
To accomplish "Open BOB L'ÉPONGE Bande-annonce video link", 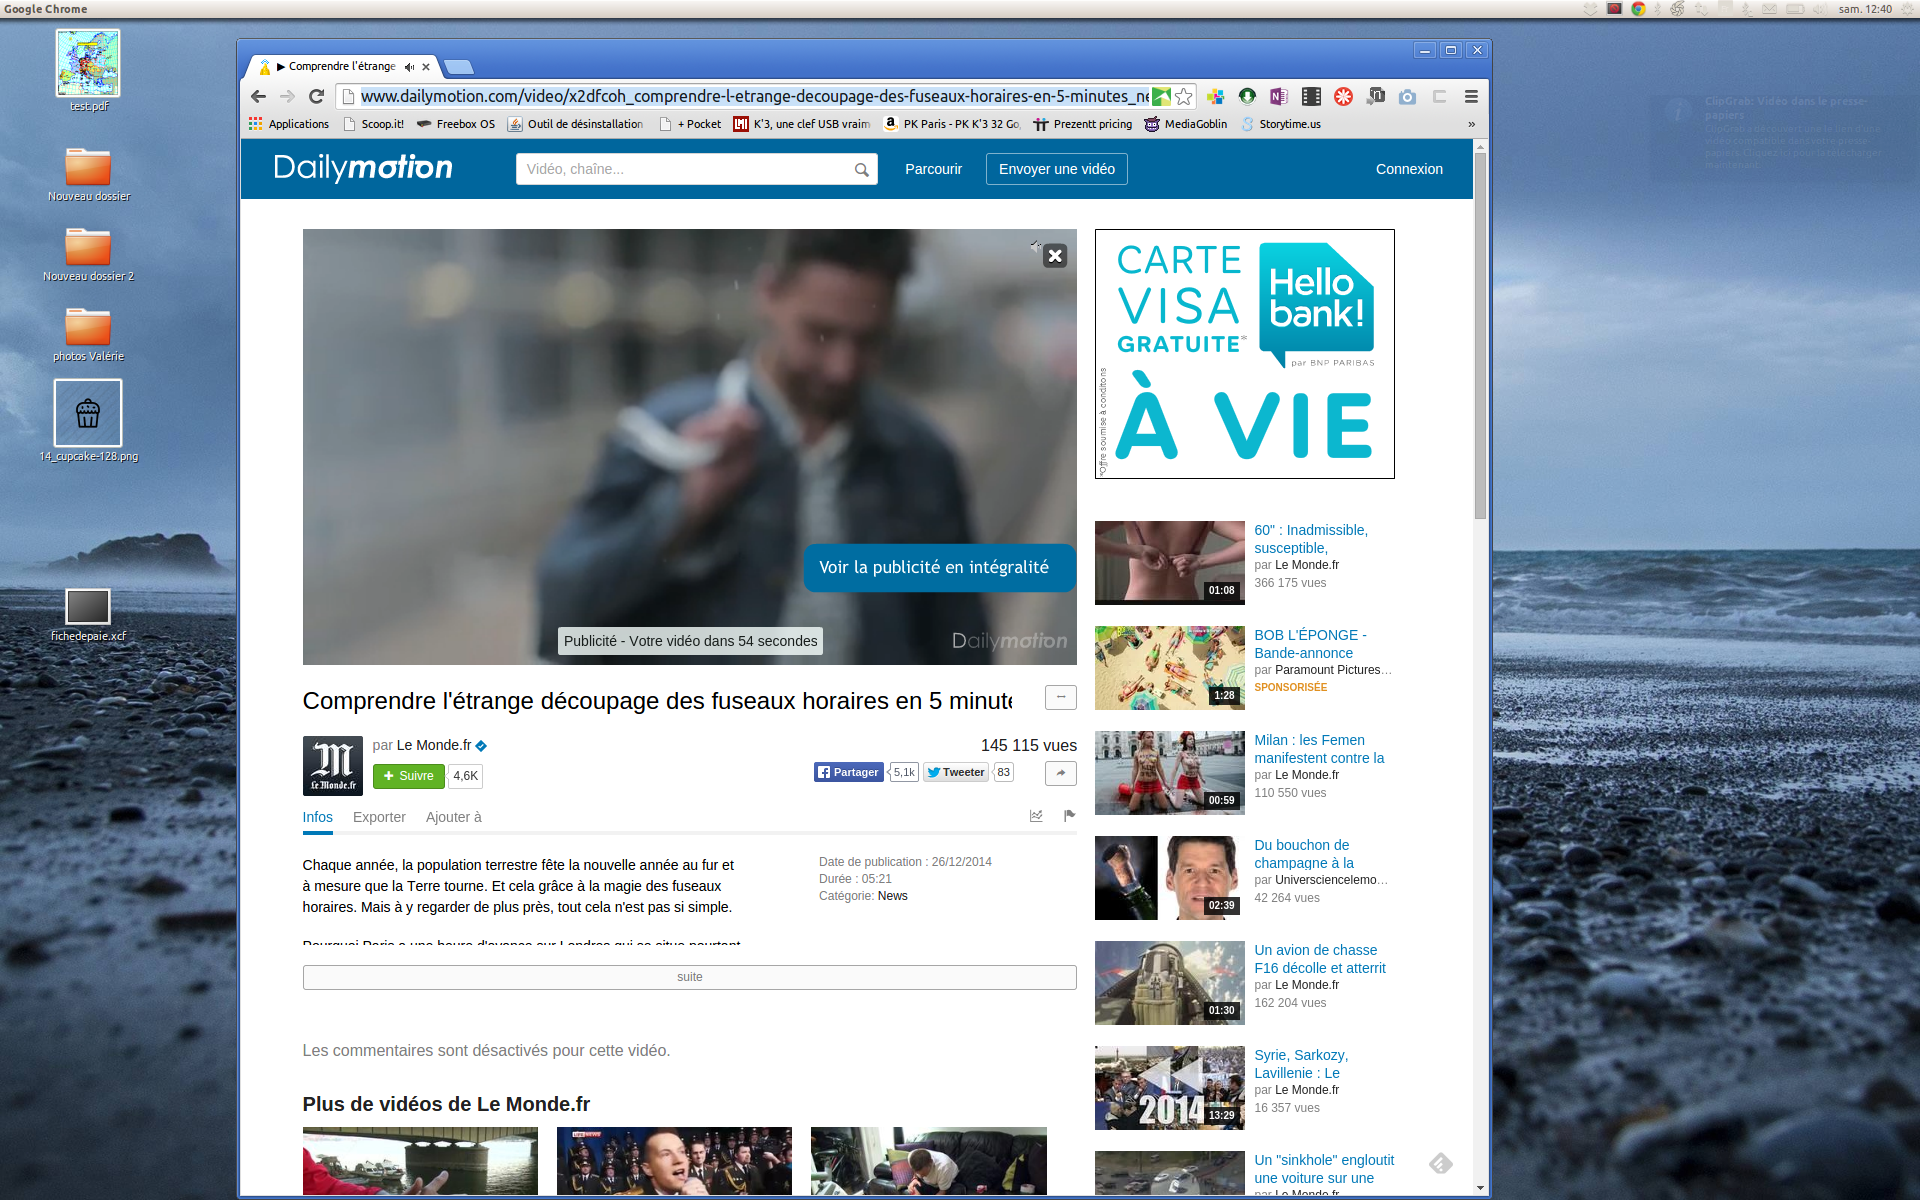I will click(x=1310, y=644).
